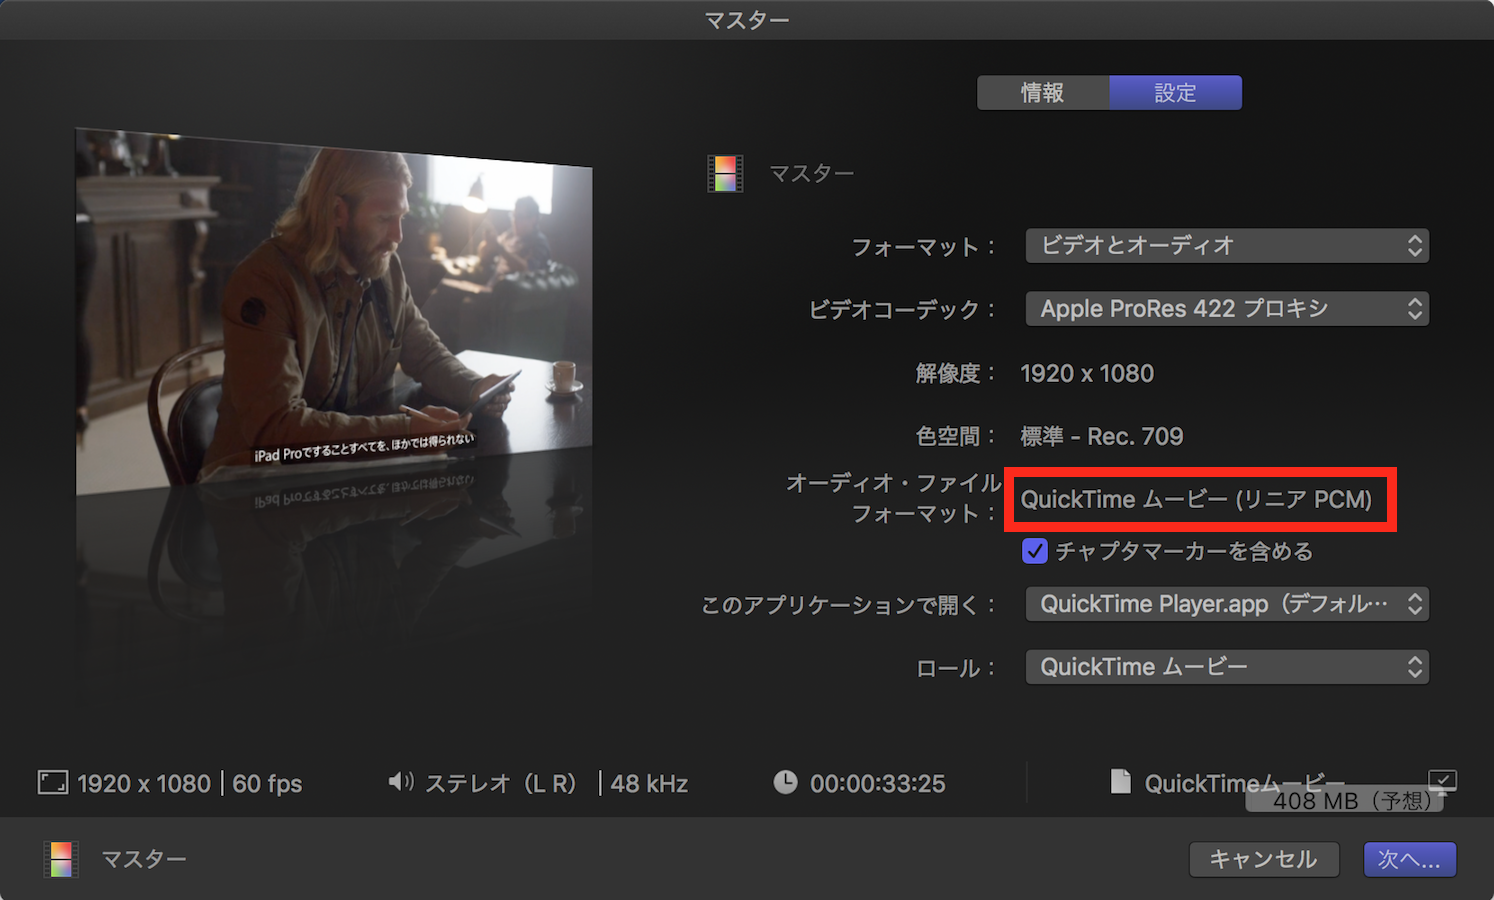Click the clock icon beside the duration
Viewport: 1494px width, 900px height.
786,782
